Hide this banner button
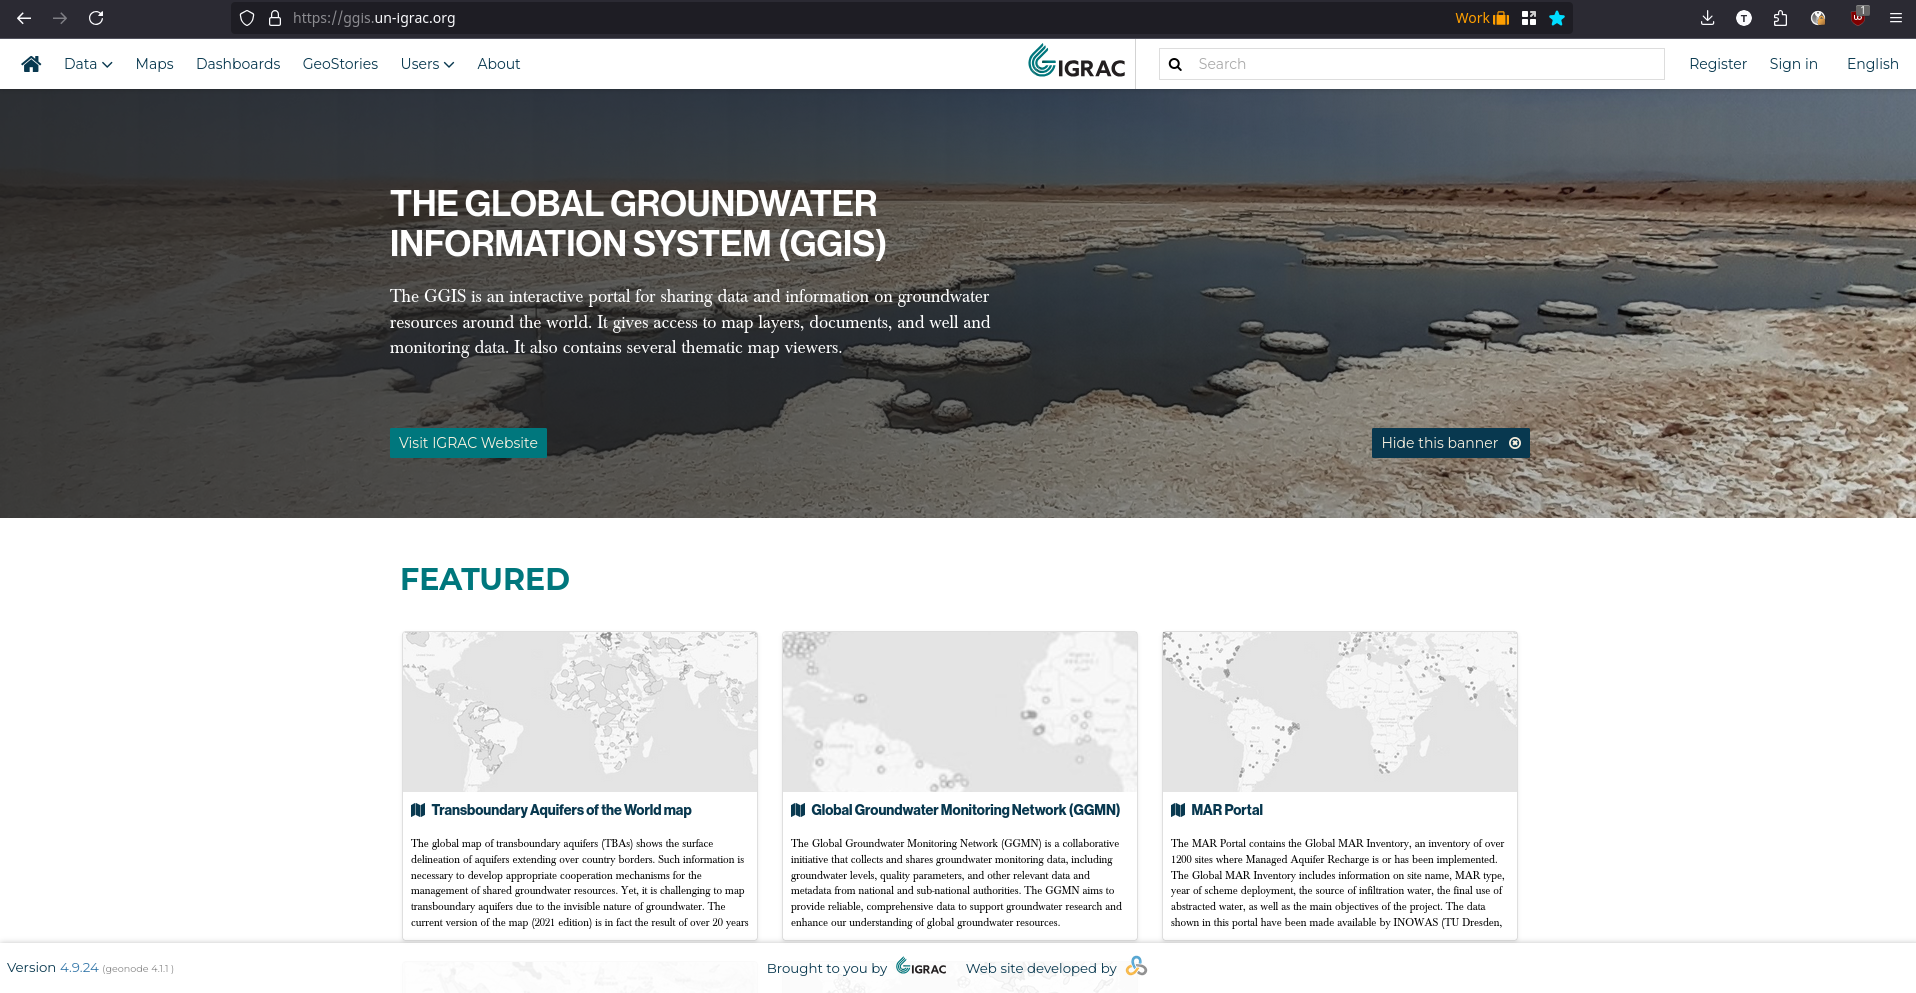Image resolution: width=1916 pixels, height=993 pixels. 1450,443
